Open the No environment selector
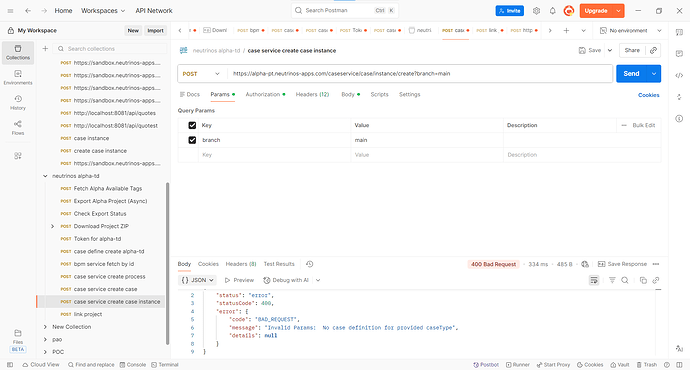Screen dimensions: 690x370 click(x=631, y=30)
